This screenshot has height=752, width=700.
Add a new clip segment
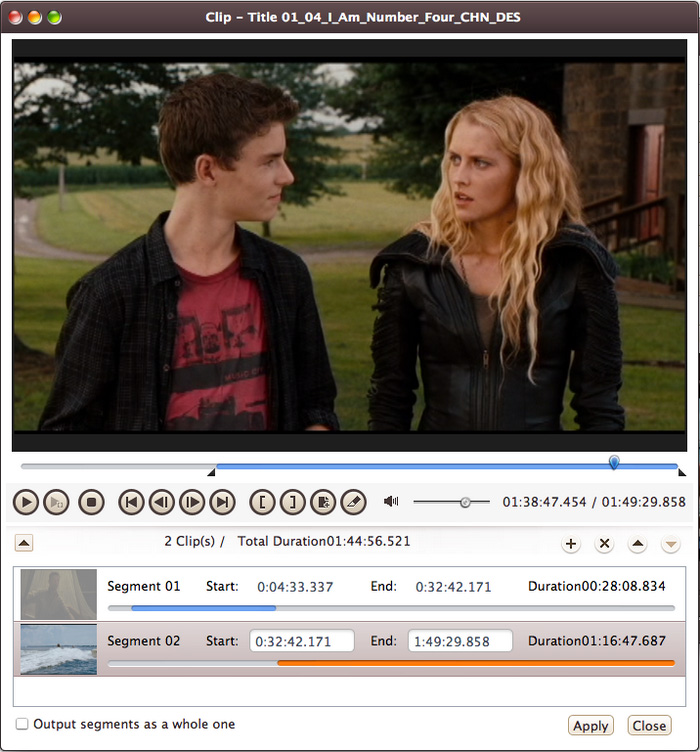[x=571, y=544]
